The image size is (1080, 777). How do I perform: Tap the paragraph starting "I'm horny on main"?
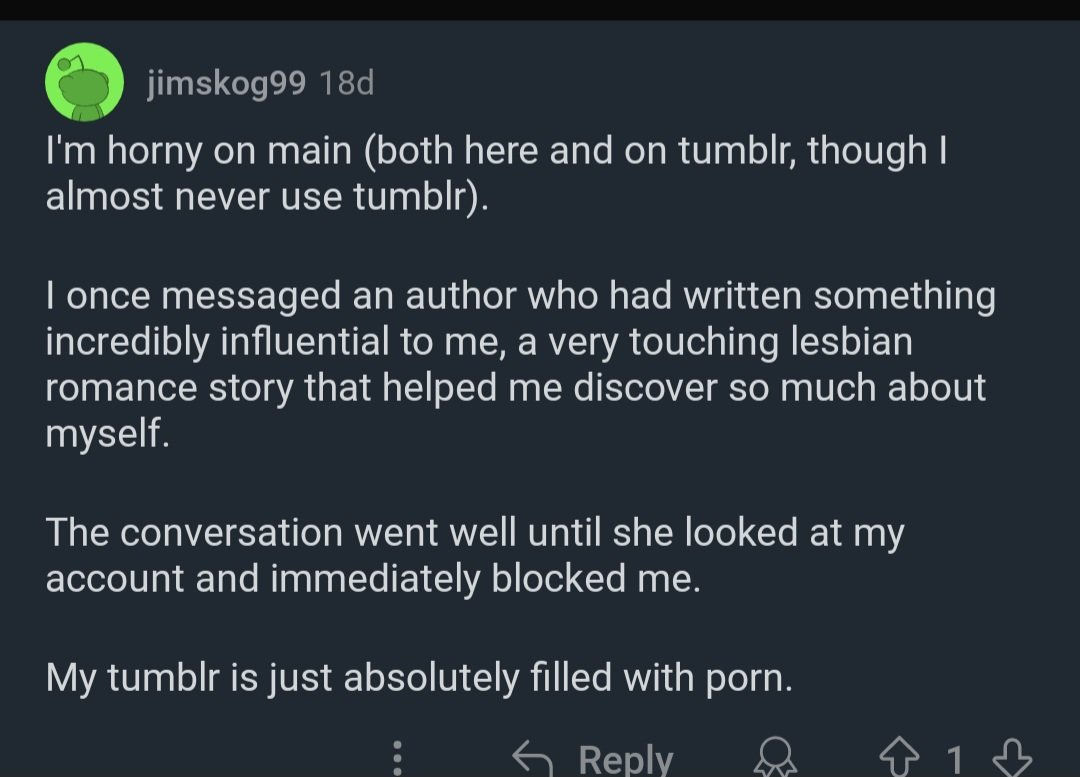click(x=495, y=172)
